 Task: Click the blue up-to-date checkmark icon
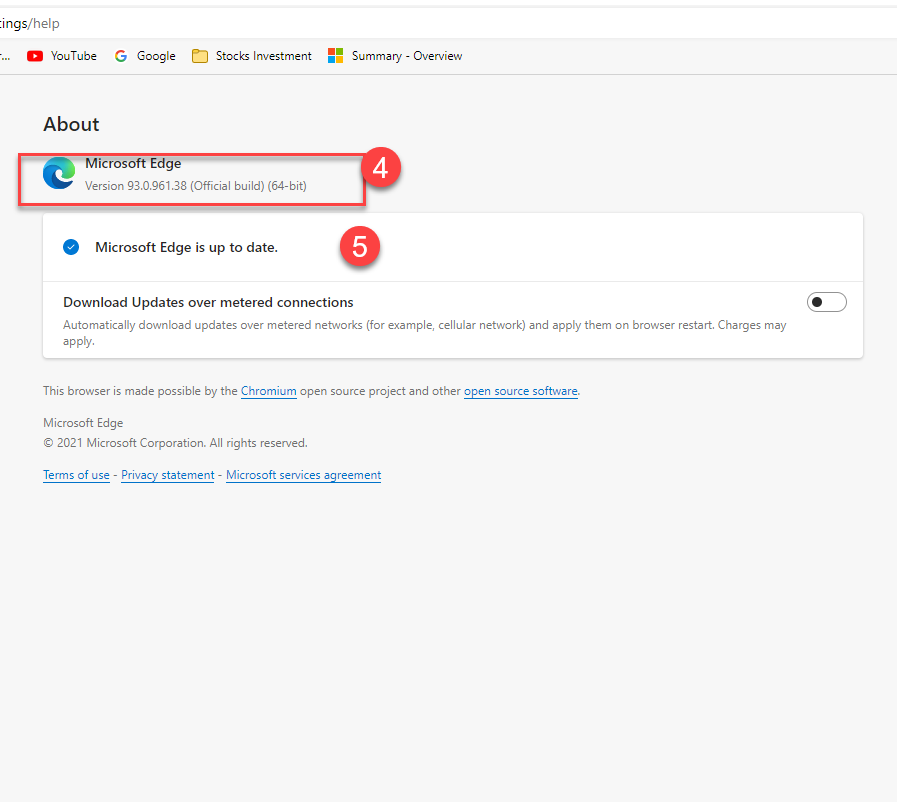click(x=71, y=247)
